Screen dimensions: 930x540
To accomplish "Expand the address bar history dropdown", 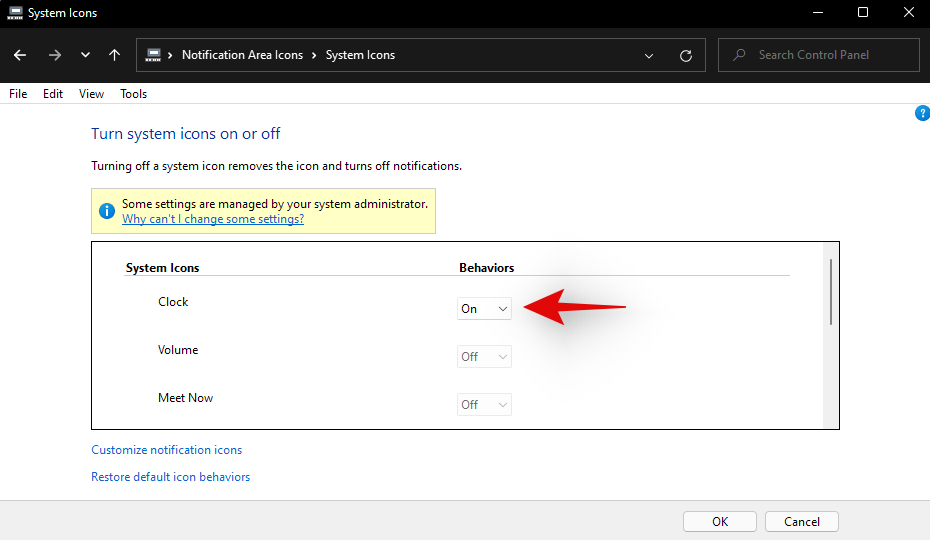I will click(x=649, y=55).
